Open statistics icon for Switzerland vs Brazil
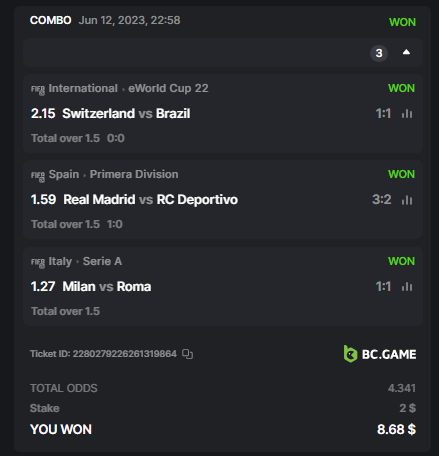The image size is (439, 456). click(407, 114)
